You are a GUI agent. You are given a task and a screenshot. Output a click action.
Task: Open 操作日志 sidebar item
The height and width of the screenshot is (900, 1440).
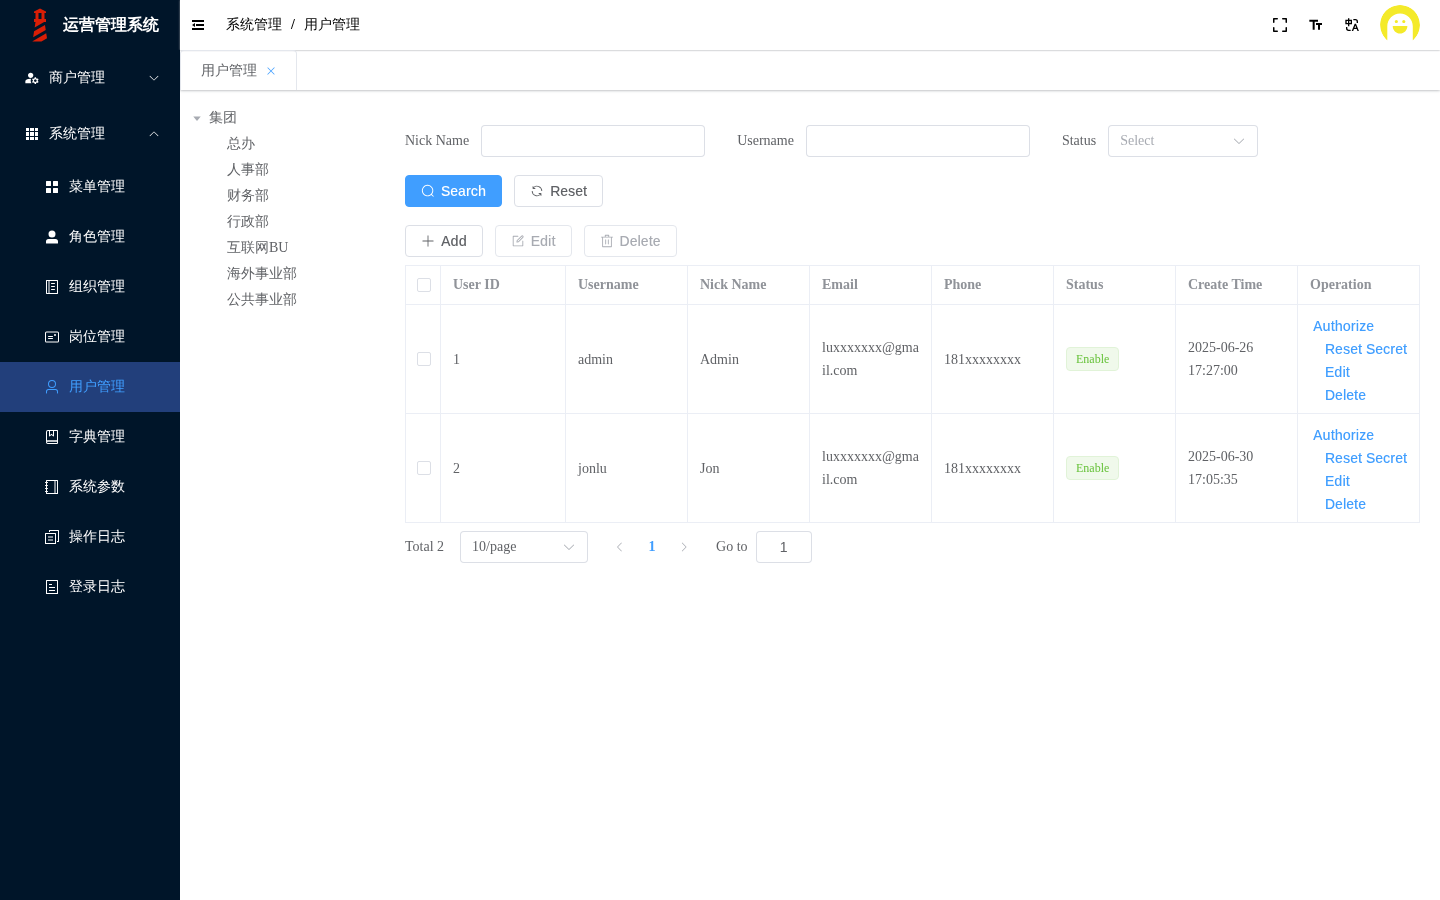click(90, 537)
